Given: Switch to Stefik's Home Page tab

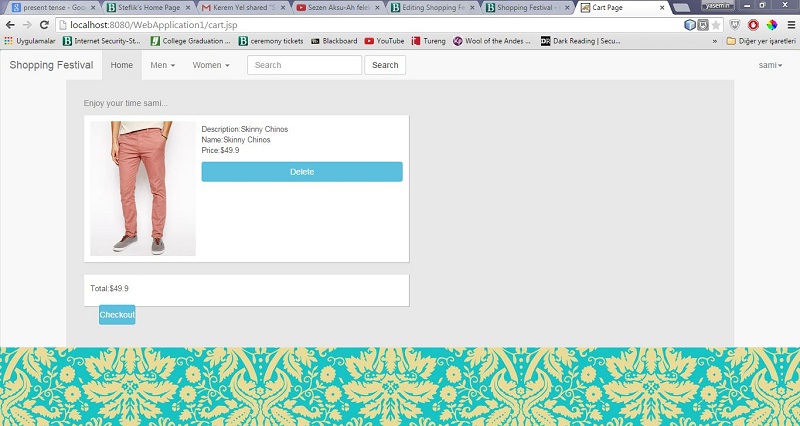Looking at the screenshot, I should (x=147, y=7).
